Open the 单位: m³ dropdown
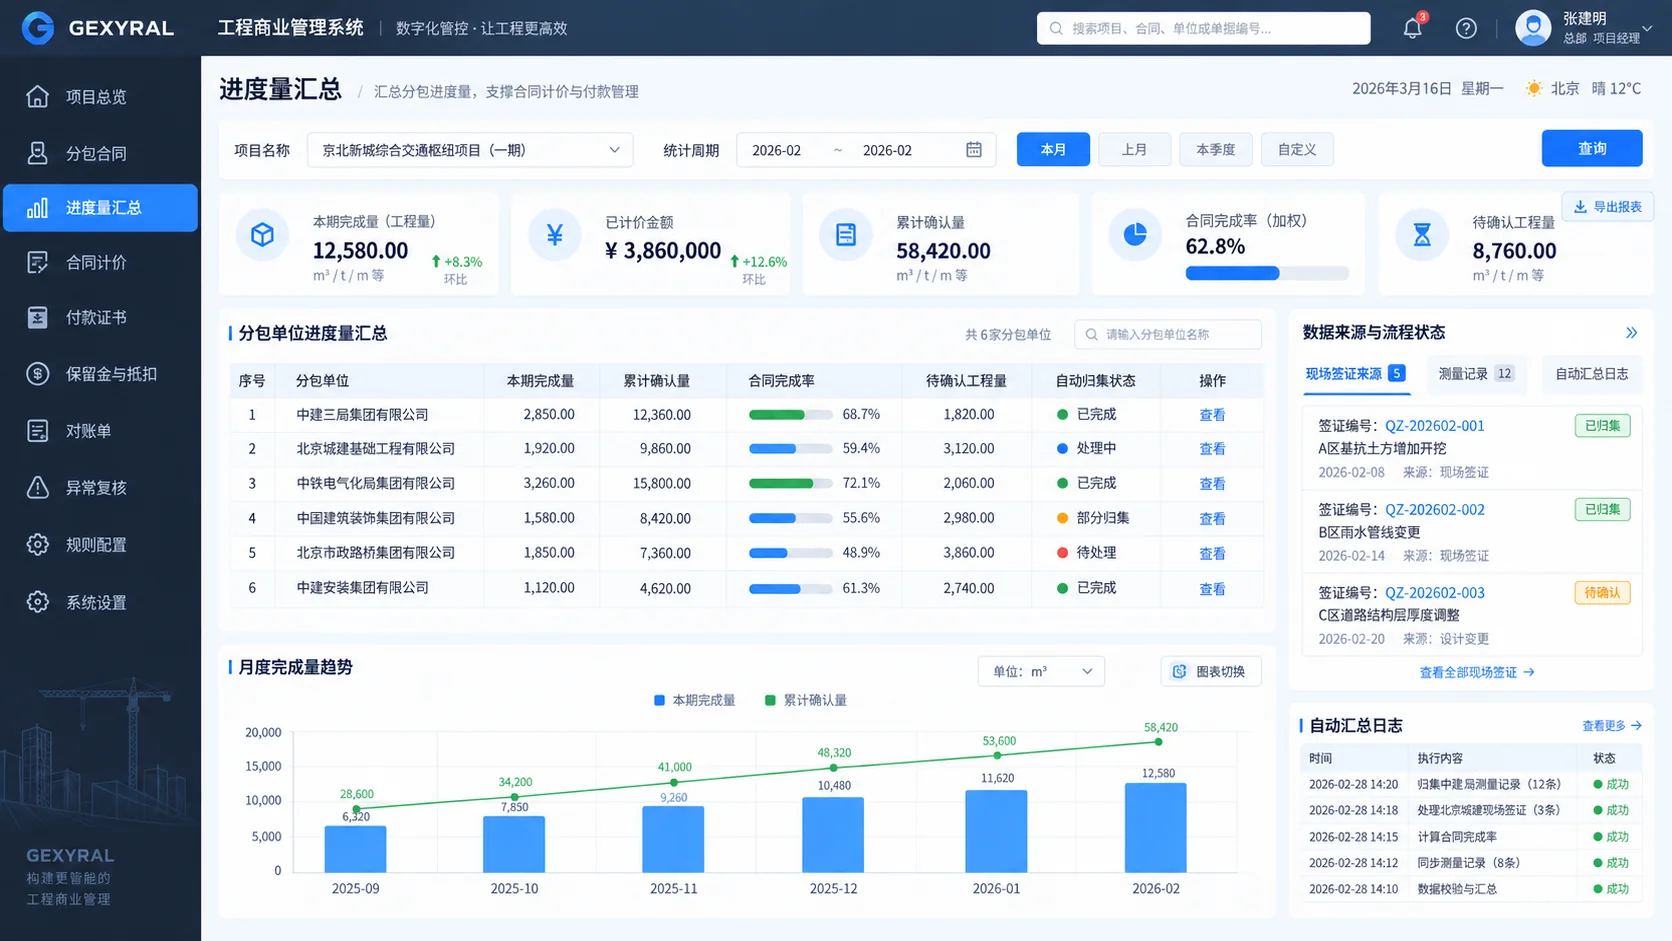Screen dimensions: 1672x941 click(x=1041, y=671)
